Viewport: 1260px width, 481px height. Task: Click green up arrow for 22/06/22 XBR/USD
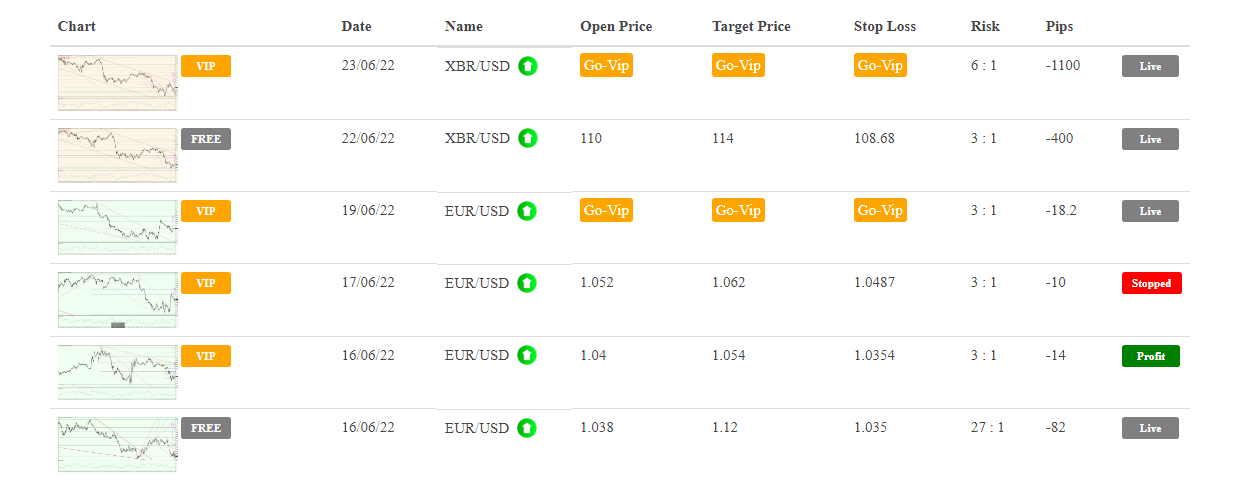point(528,138)
